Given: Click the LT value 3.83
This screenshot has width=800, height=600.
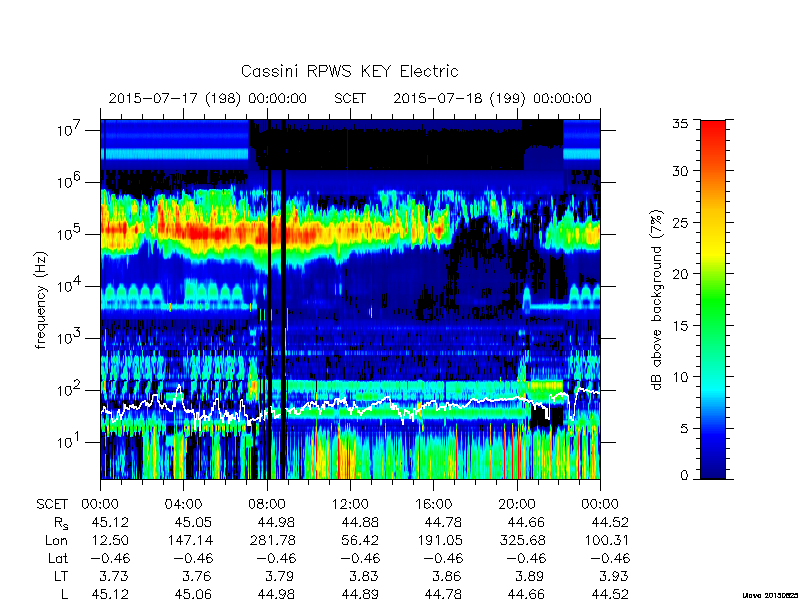Looking at the screenshot, I should pos(364,576).
